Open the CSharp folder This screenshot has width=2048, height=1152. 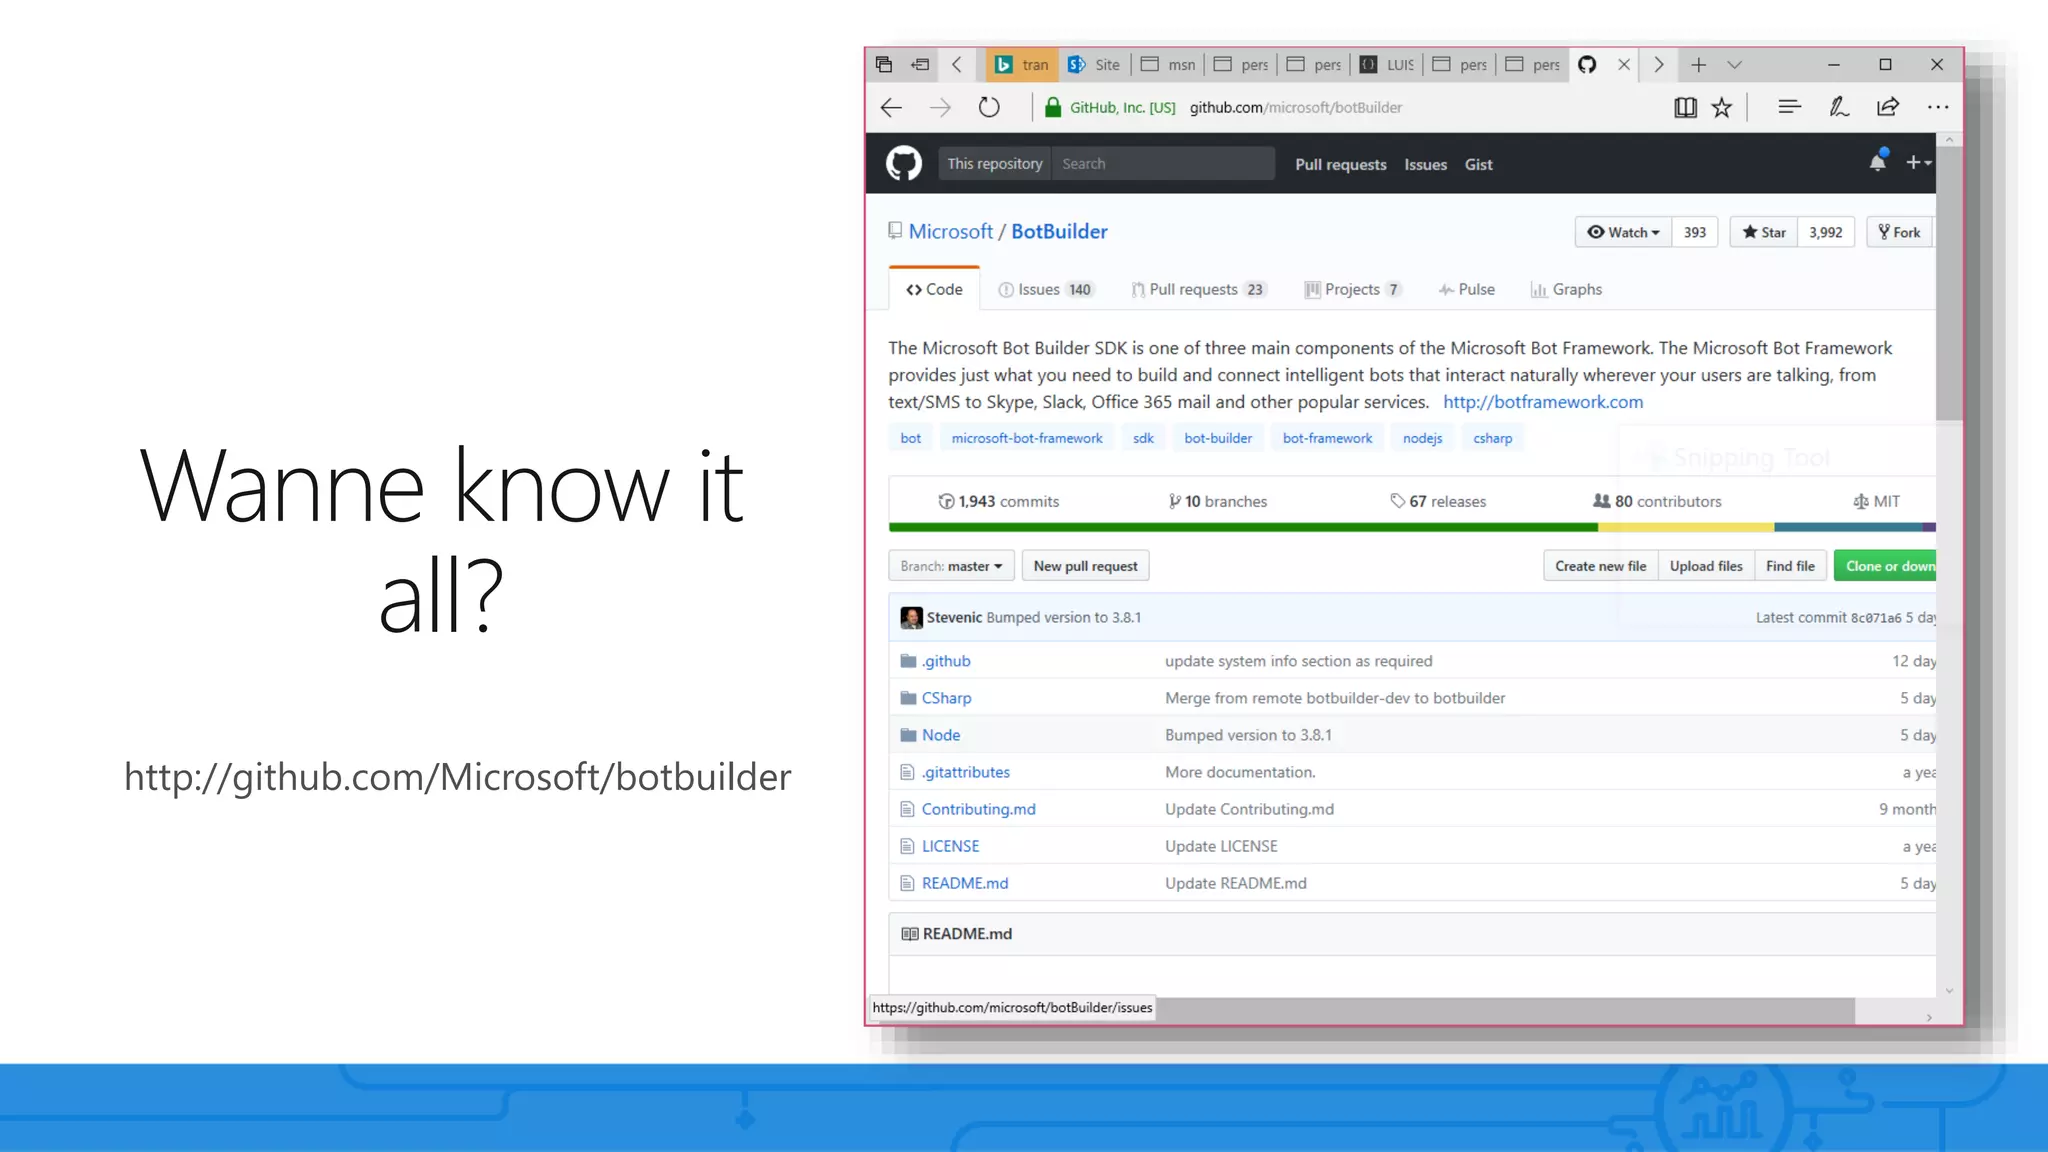946,698
